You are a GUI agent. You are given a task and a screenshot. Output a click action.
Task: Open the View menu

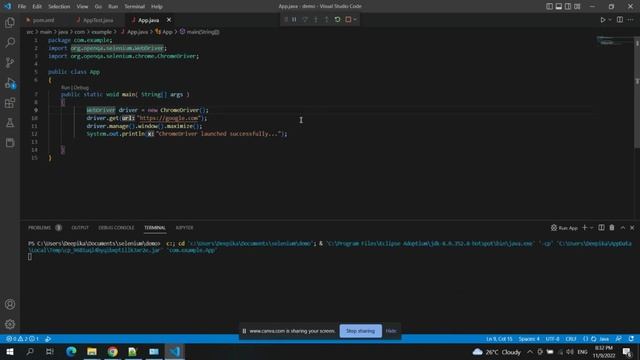point(82,7)
